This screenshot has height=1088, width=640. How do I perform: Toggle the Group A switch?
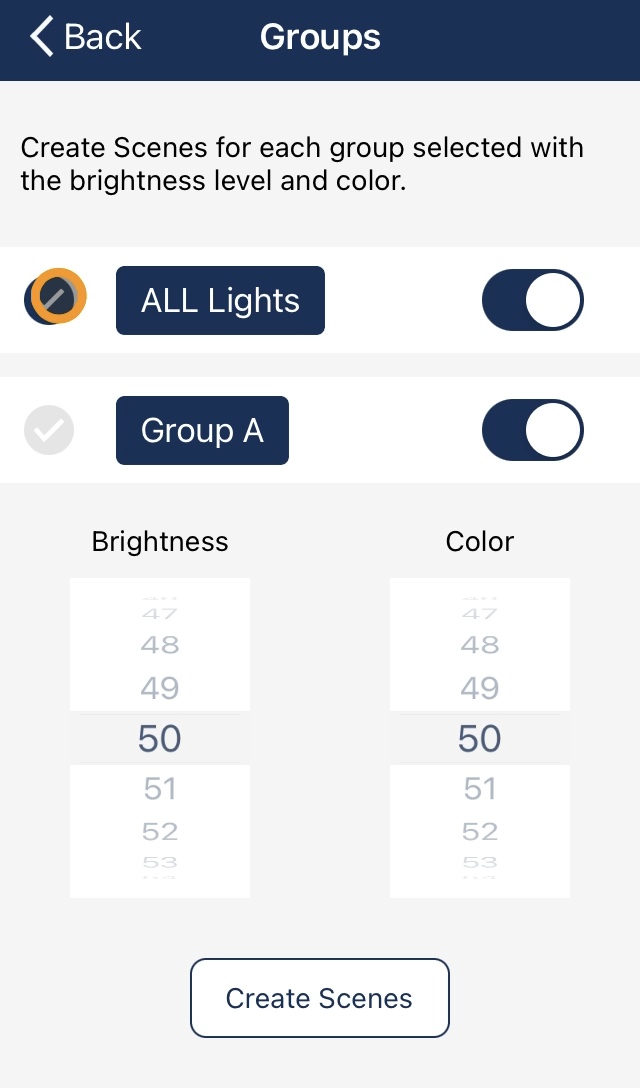pos(533,430)
